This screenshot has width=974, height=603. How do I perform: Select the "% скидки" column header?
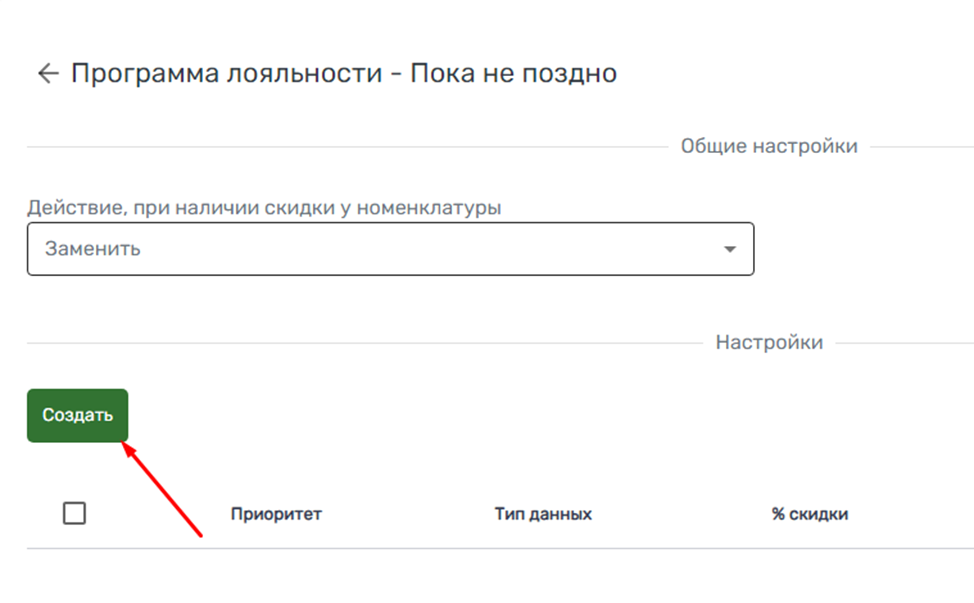coord(809,514)
